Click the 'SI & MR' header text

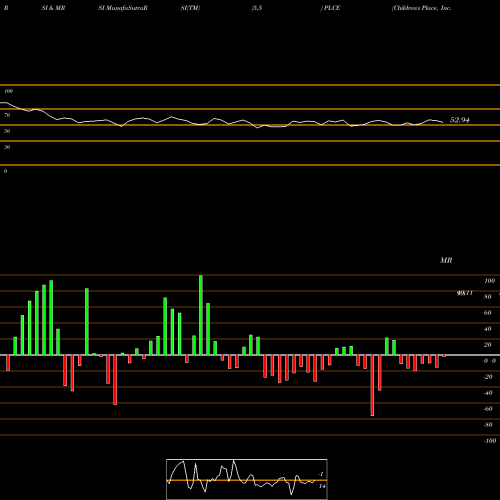coord(53,8)
